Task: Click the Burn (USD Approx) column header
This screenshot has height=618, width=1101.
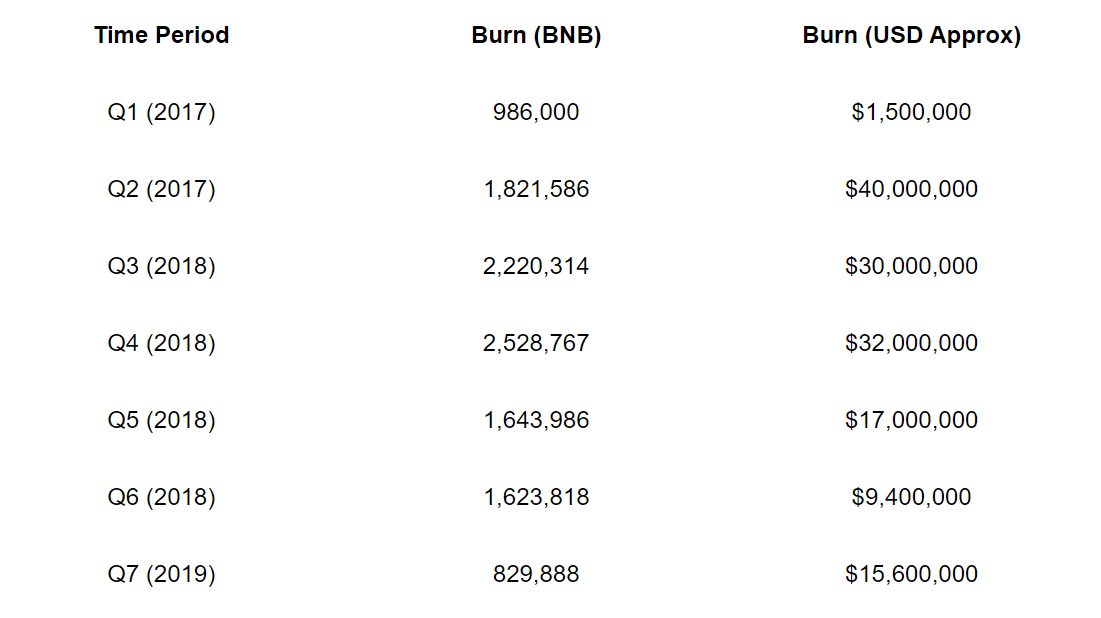Action: (911, 35)
